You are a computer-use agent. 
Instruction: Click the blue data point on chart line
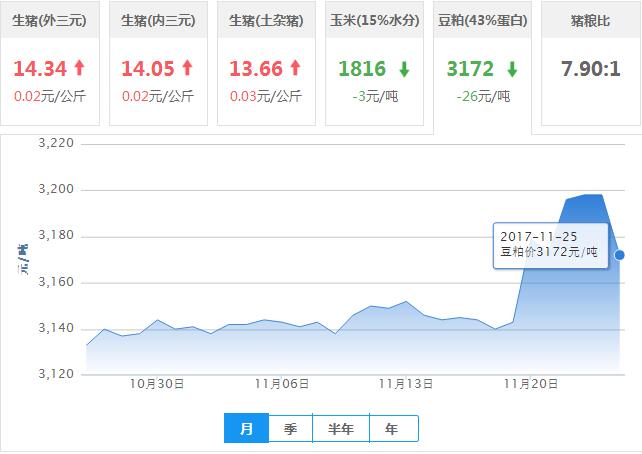click(x=619, y=255)
